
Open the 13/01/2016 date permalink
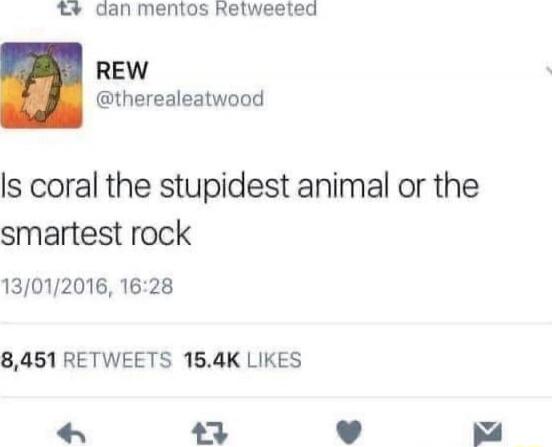tap(55, 286)
